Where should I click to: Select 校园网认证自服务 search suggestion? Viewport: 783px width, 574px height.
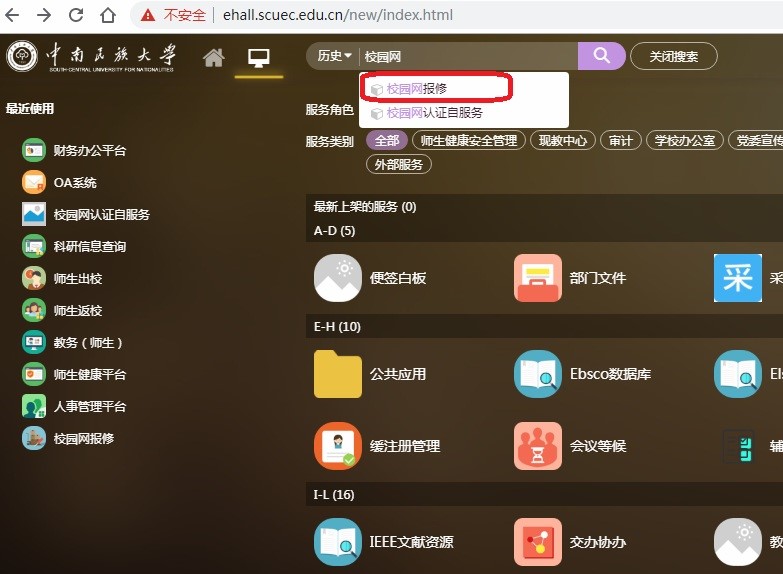click(434, 113)
